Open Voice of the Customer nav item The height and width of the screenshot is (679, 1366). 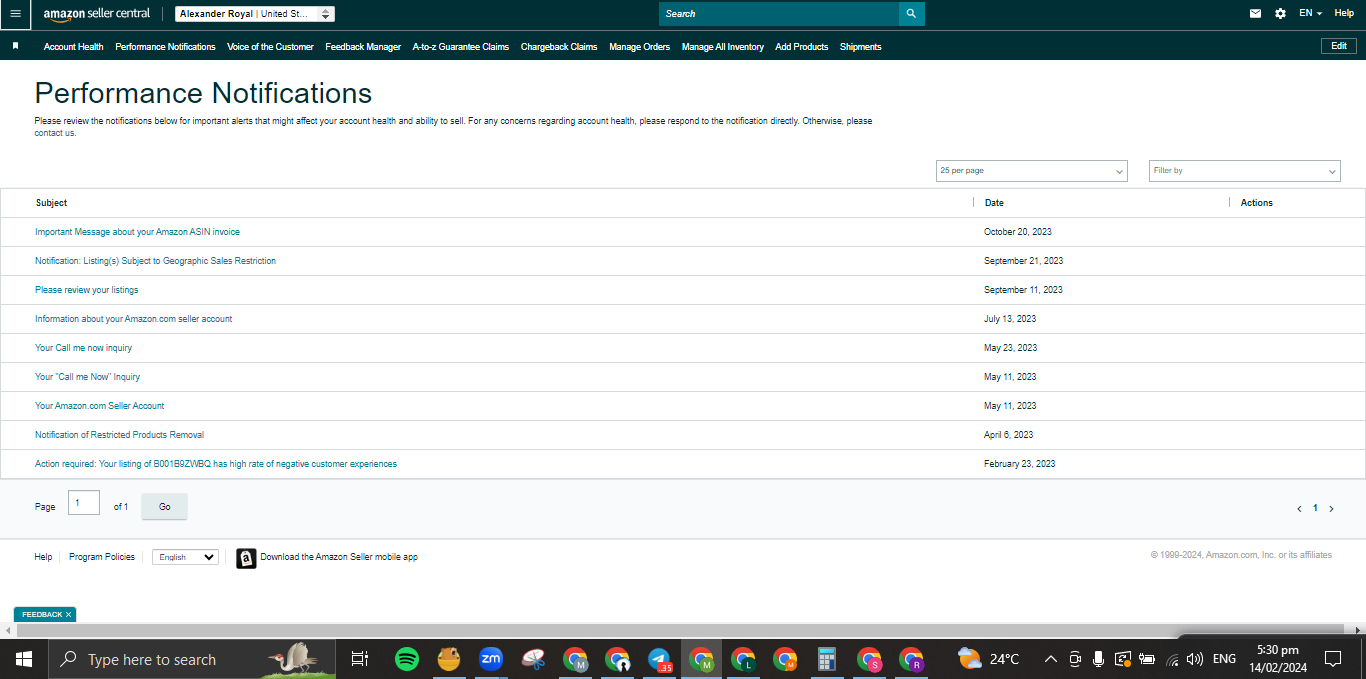270,47
